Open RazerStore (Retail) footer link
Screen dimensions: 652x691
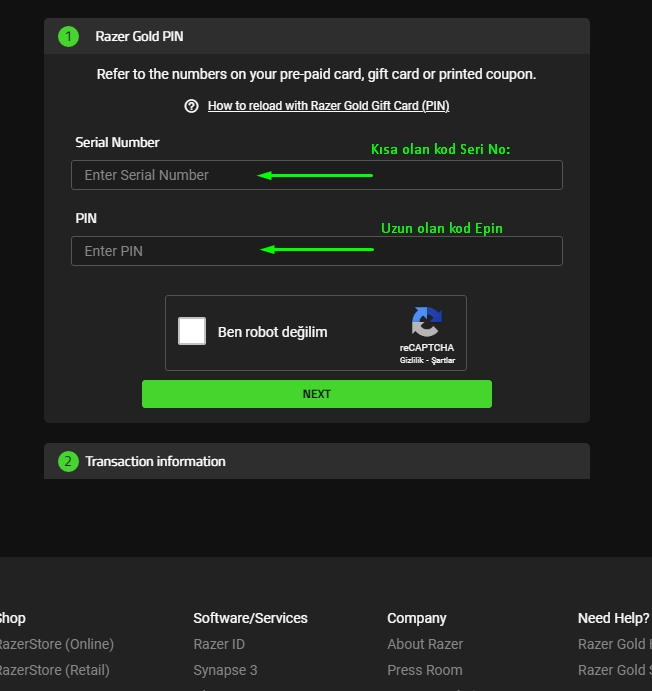[x=54, y=670]
